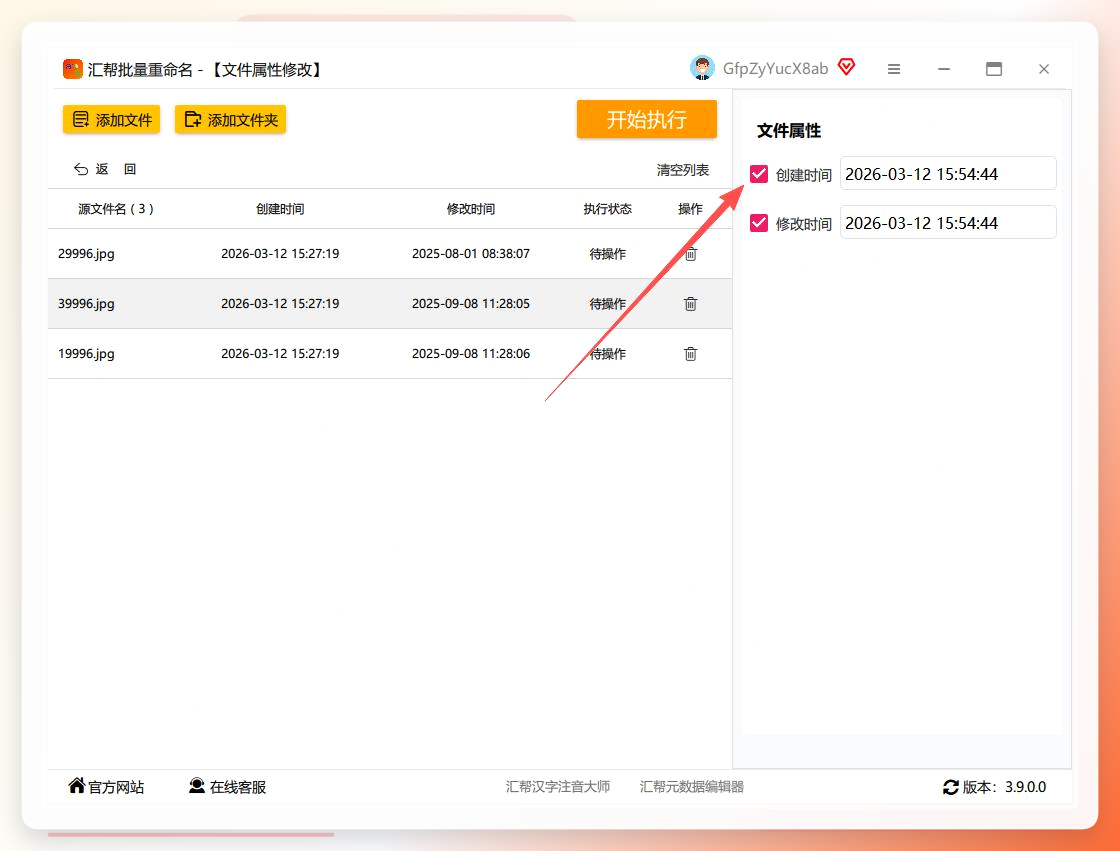Screen dimensions: 1120x851
Task: Click modified time 2025-09-08 11:28:06
Action: tap(471, 354)
